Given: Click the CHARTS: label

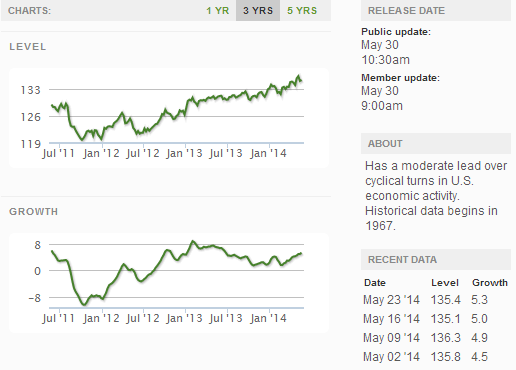Looking at the screenshot, I should click(x=29, y=11).
